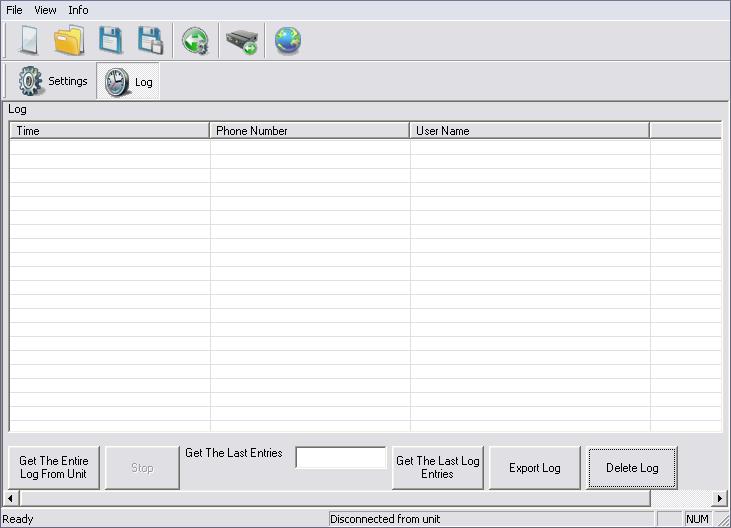Click the single floppy disk Save icon
731x528 pixels.
tap(110, 41)
